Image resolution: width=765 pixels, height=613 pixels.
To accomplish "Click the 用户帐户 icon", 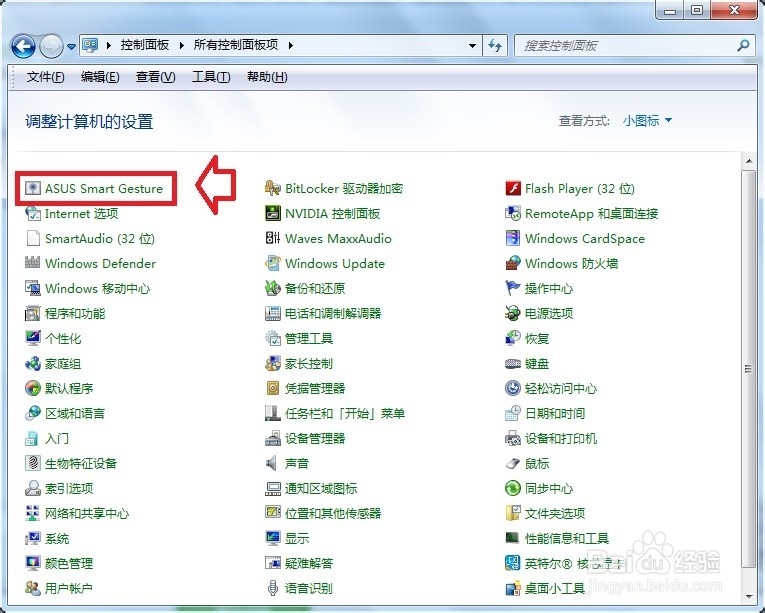I will tap(33, 588).
